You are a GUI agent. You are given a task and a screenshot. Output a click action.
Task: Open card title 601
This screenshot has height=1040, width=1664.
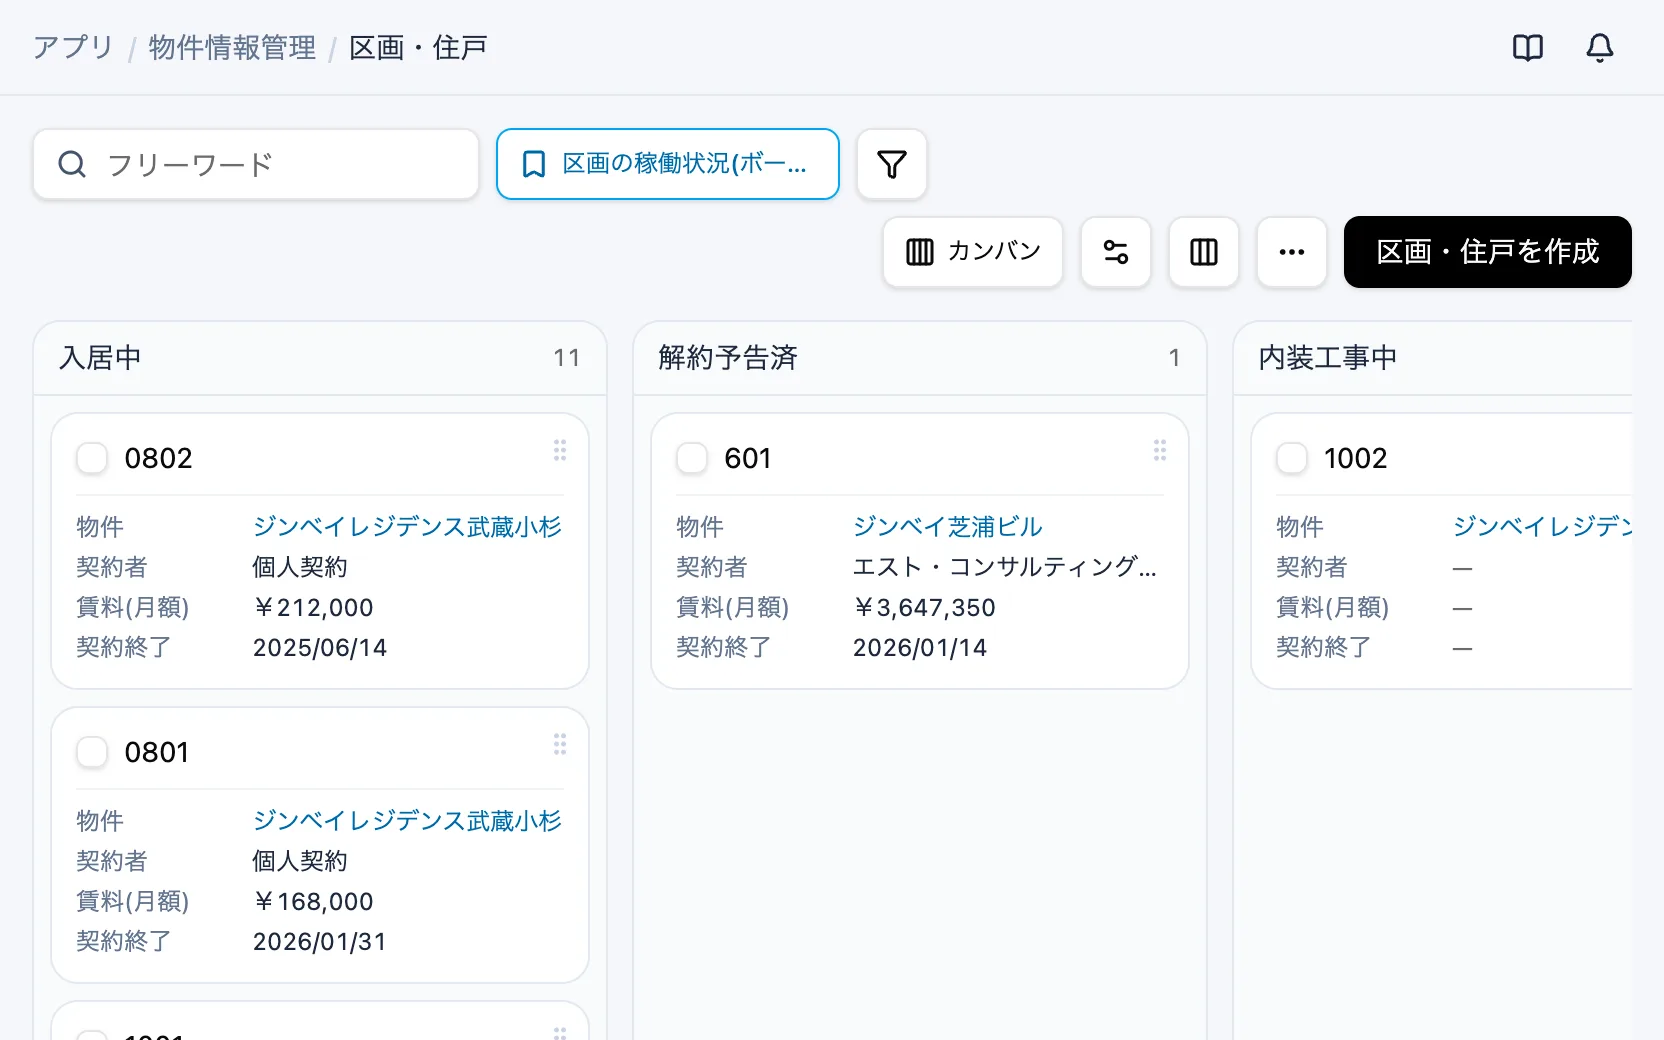[748, 458]
